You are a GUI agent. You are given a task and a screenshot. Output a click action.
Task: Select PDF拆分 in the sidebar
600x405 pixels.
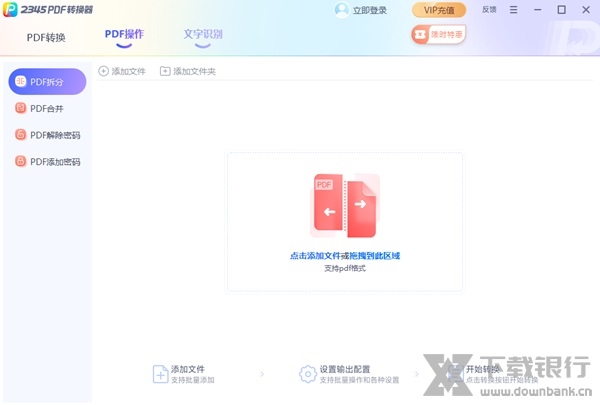coord(47,82)
